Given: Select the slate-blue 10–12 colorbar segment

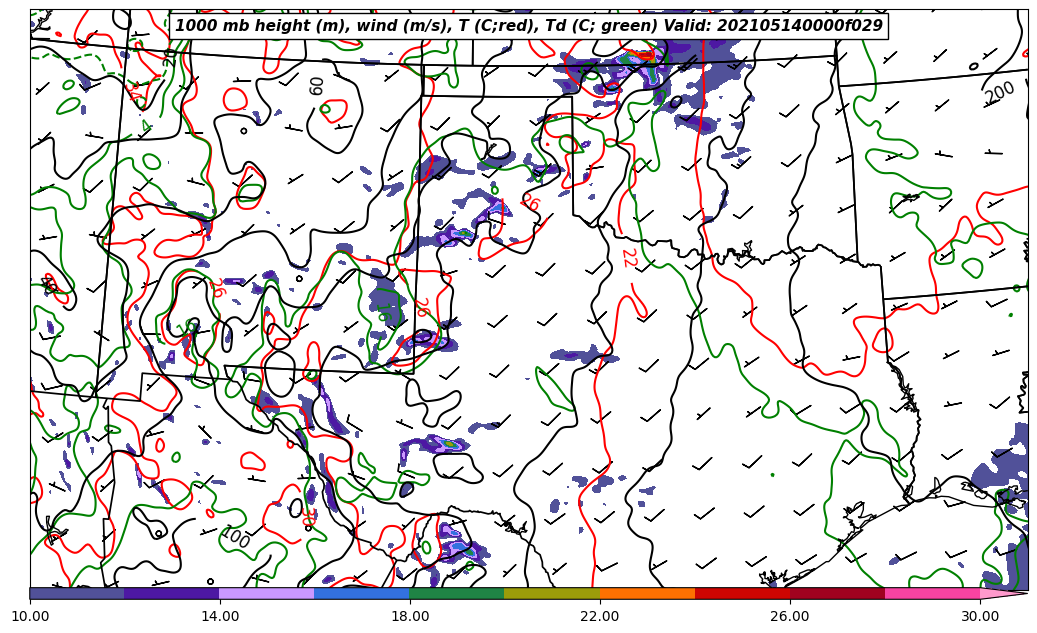Looking at the screenshot, I should point(77,593).
